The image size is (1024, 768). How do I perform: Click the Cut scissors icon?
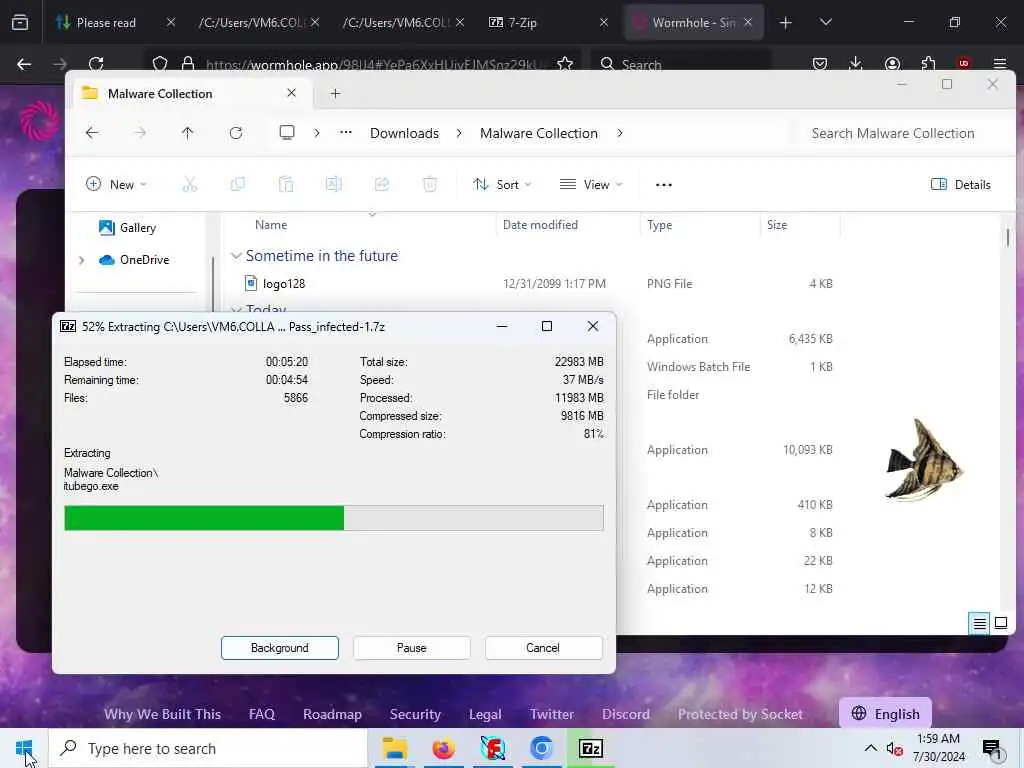[x=189, y=185]
